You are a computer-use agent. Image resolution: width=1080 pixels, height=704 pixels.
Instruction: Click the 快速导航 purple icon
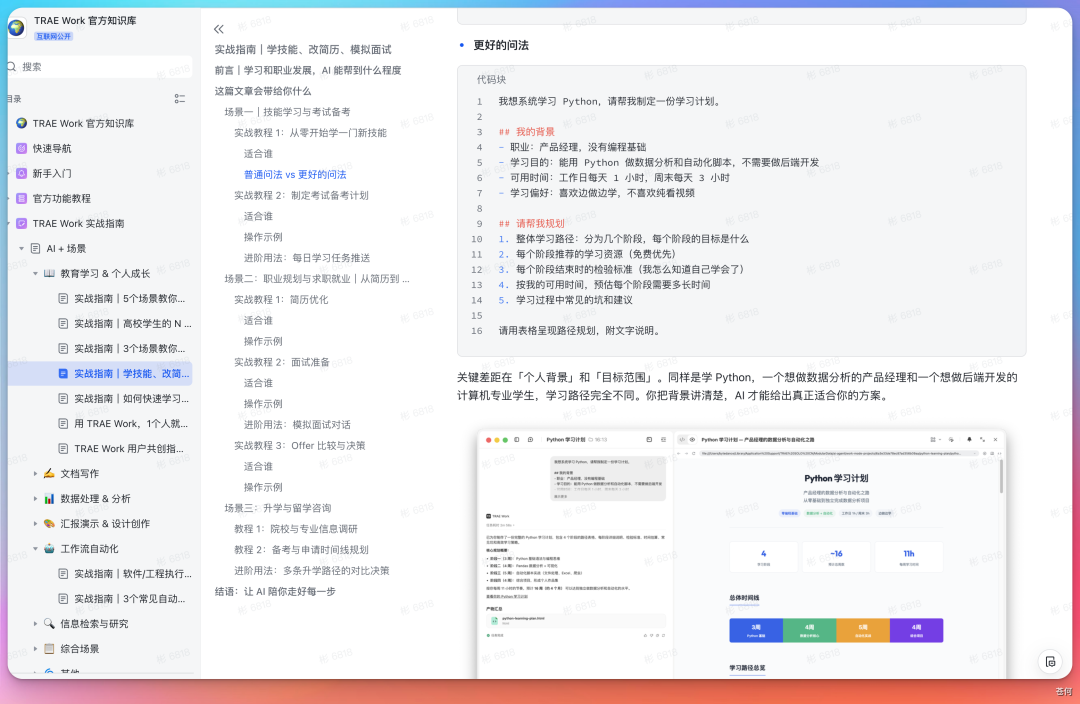coord(21,148)
